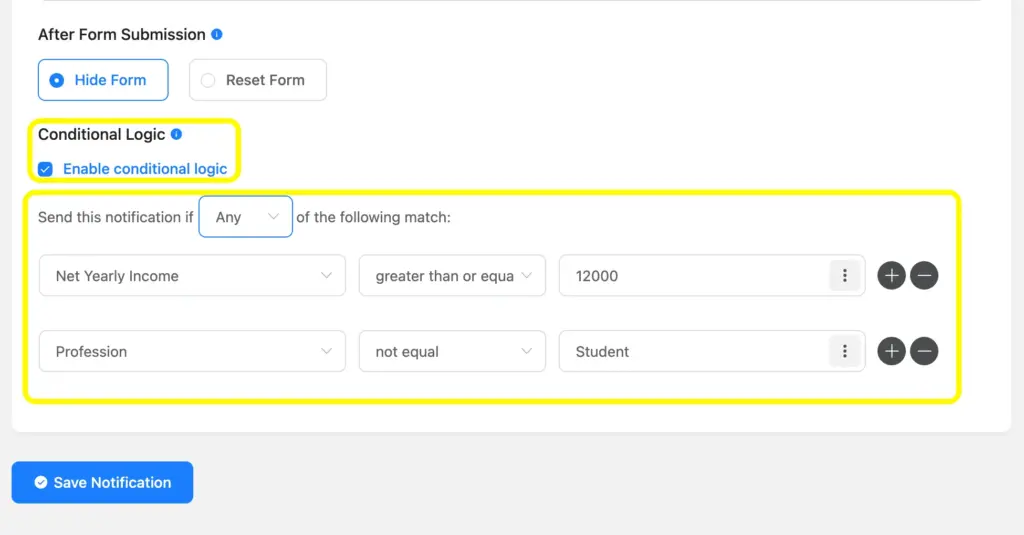Click the info icon beside After Form Submission

(x=217, y=34)
